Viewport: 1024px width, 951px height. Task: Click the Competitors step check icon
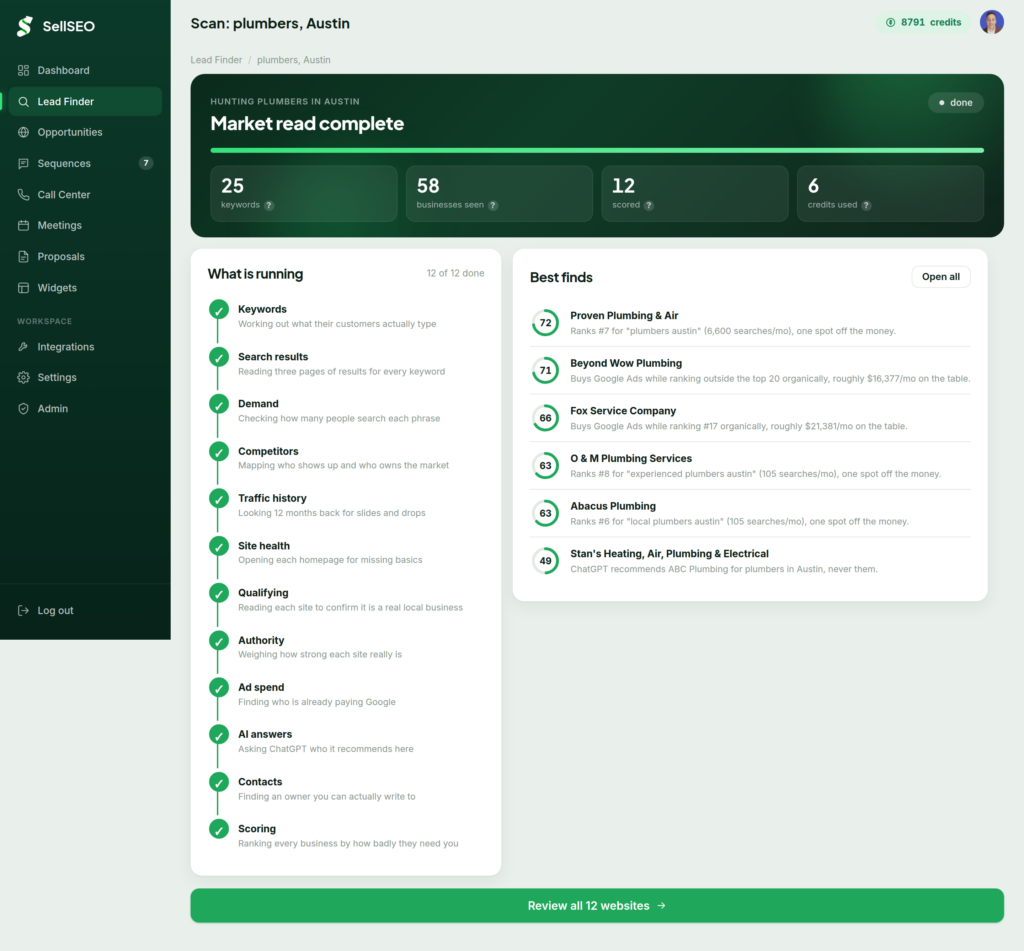pyautogui.click(x=219, y=451)
